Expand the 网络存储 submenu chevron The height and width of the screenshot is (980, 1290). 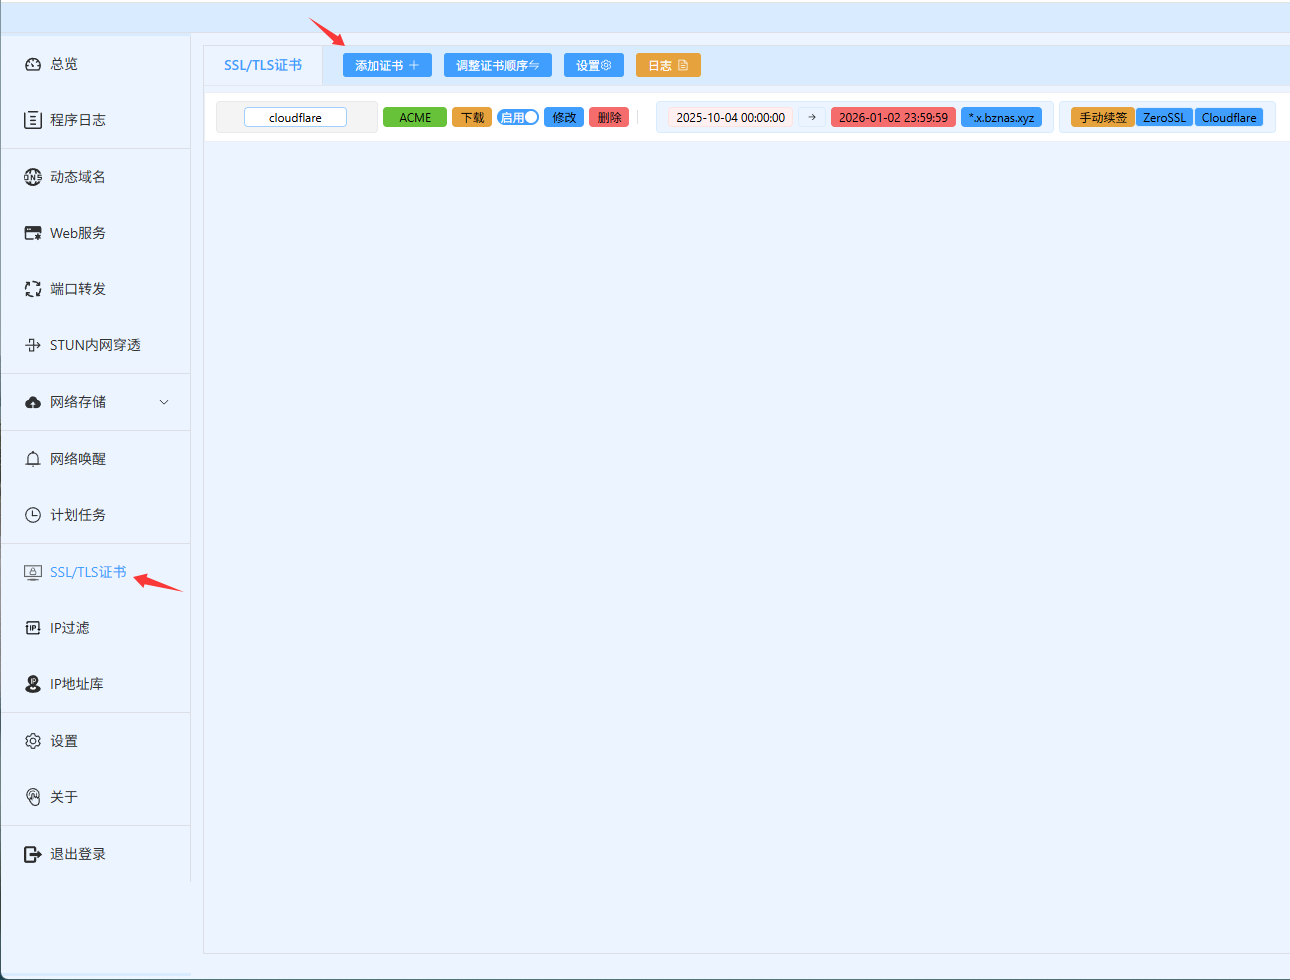pos(164,402)
